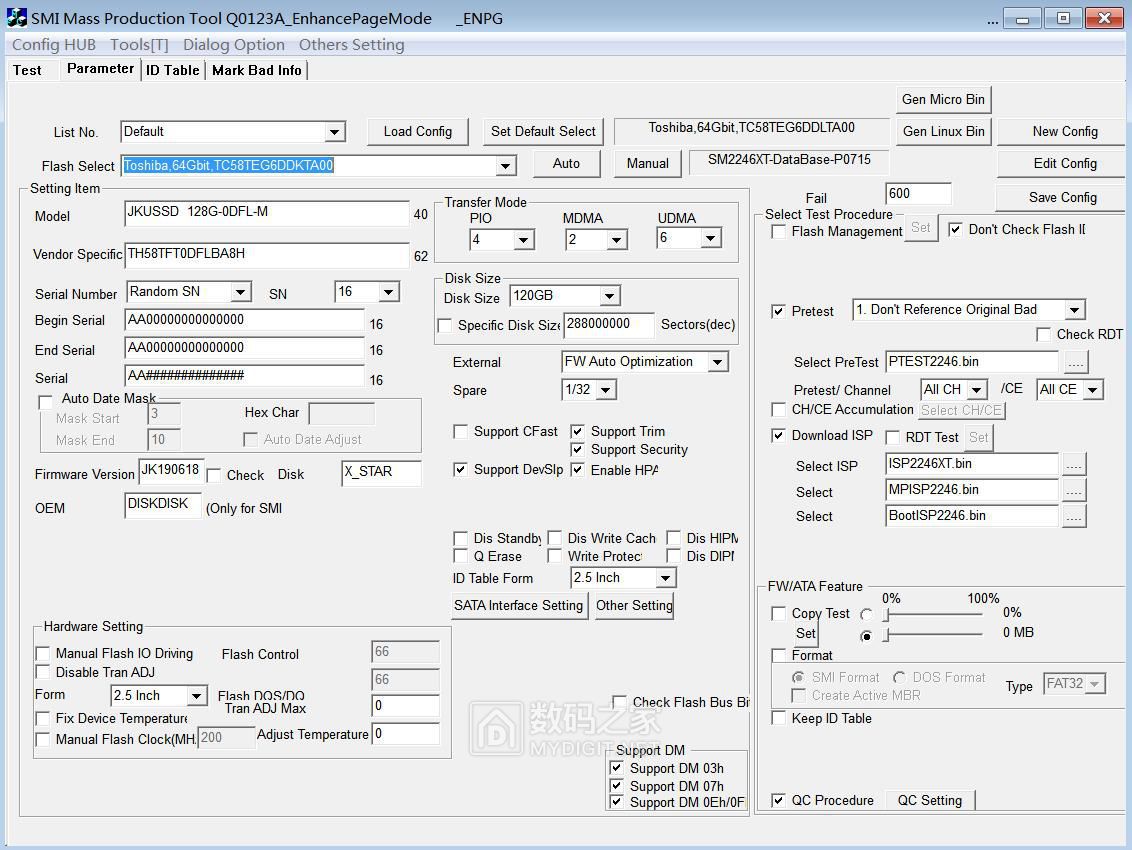
Task: Expand the Hardware Form 2.5 Inch dropdown
Action: (196, 696)
